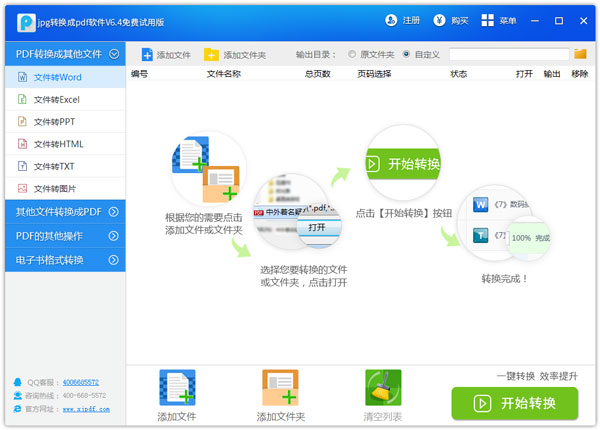Click the 转换完成 tutorial illustration circle
Viewport: 600px width, 430px height.
[502, 223]
